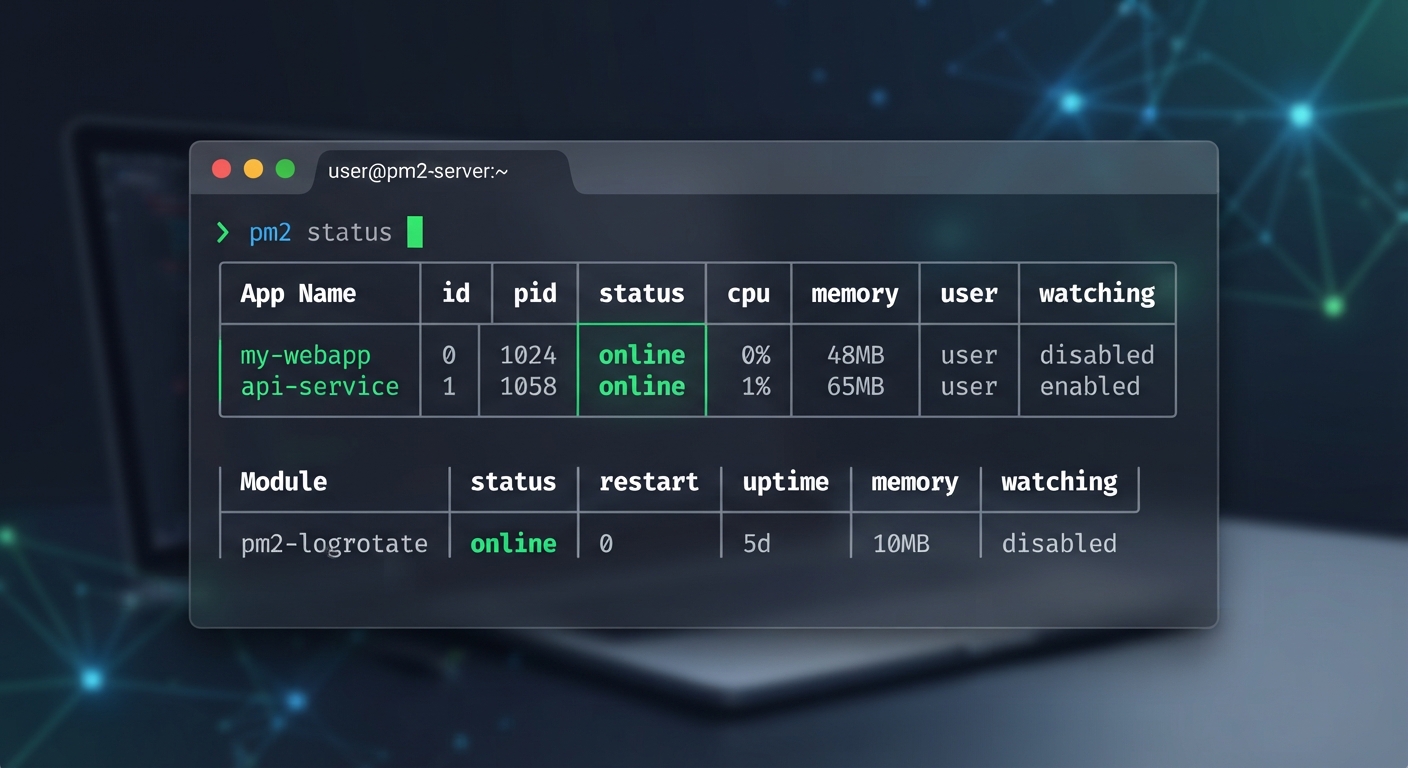Click id 1 of api-service
Viewport: 1408px width, 768px height.
tap(449, 387)
